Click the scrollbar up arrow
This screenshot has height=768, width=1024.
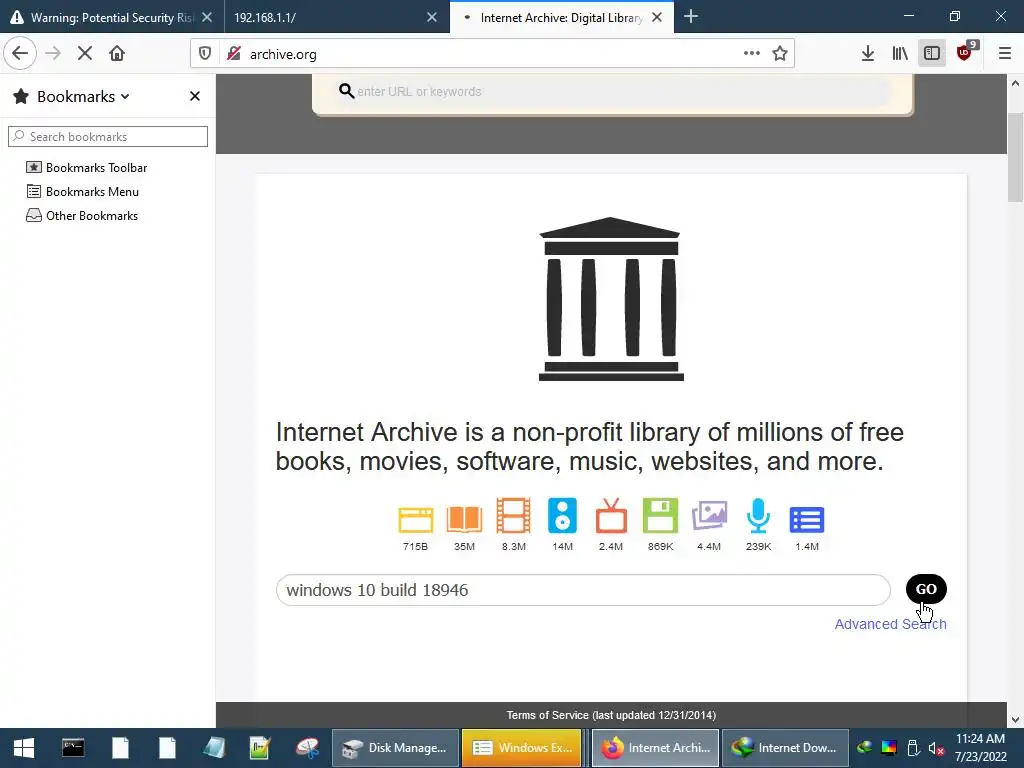point(1016,83)
